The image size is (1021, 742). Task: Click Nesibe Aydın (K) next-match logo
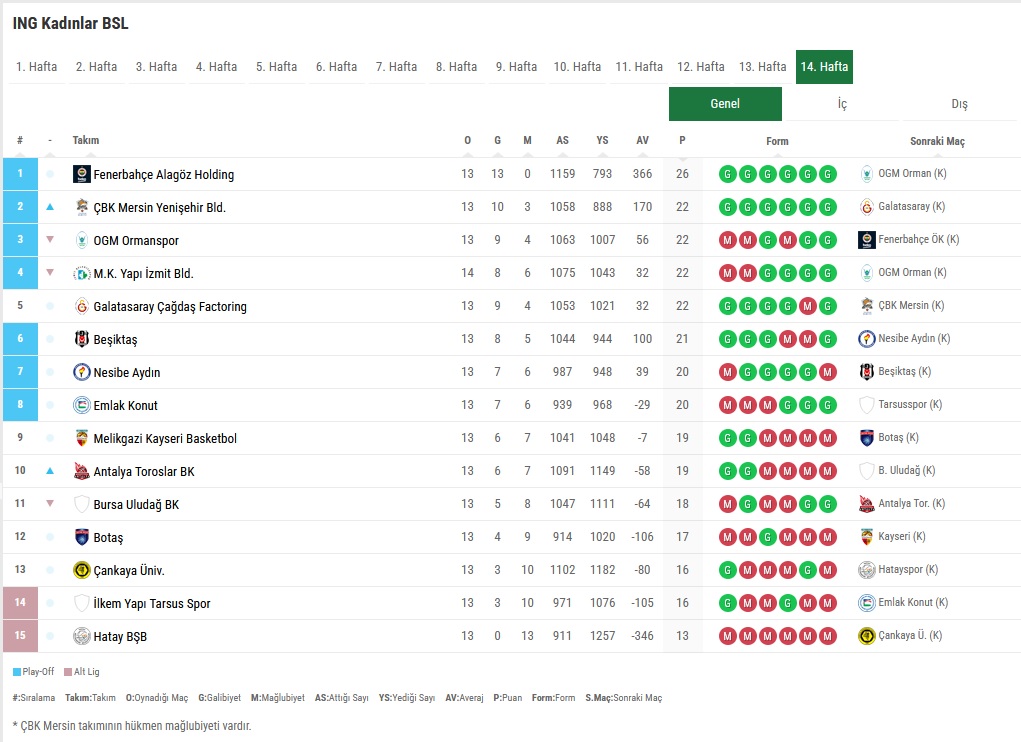[867, 339]
